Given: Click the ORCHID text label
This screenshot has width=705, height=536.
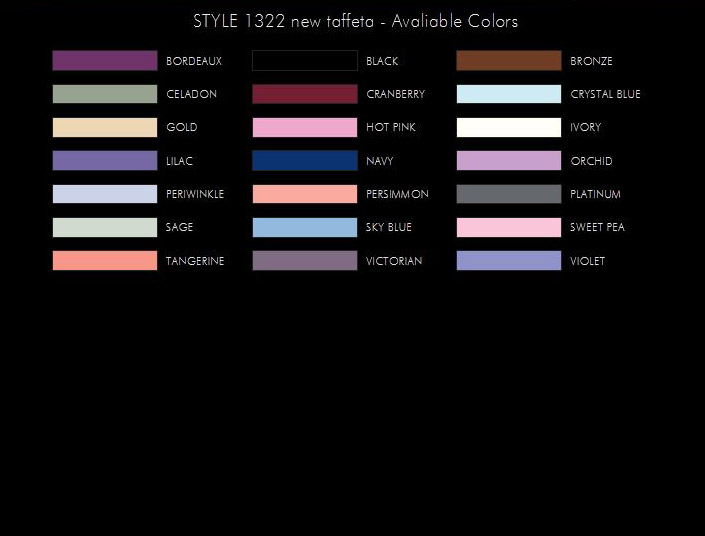Looking at the screenshot, I should click(591, 161).
